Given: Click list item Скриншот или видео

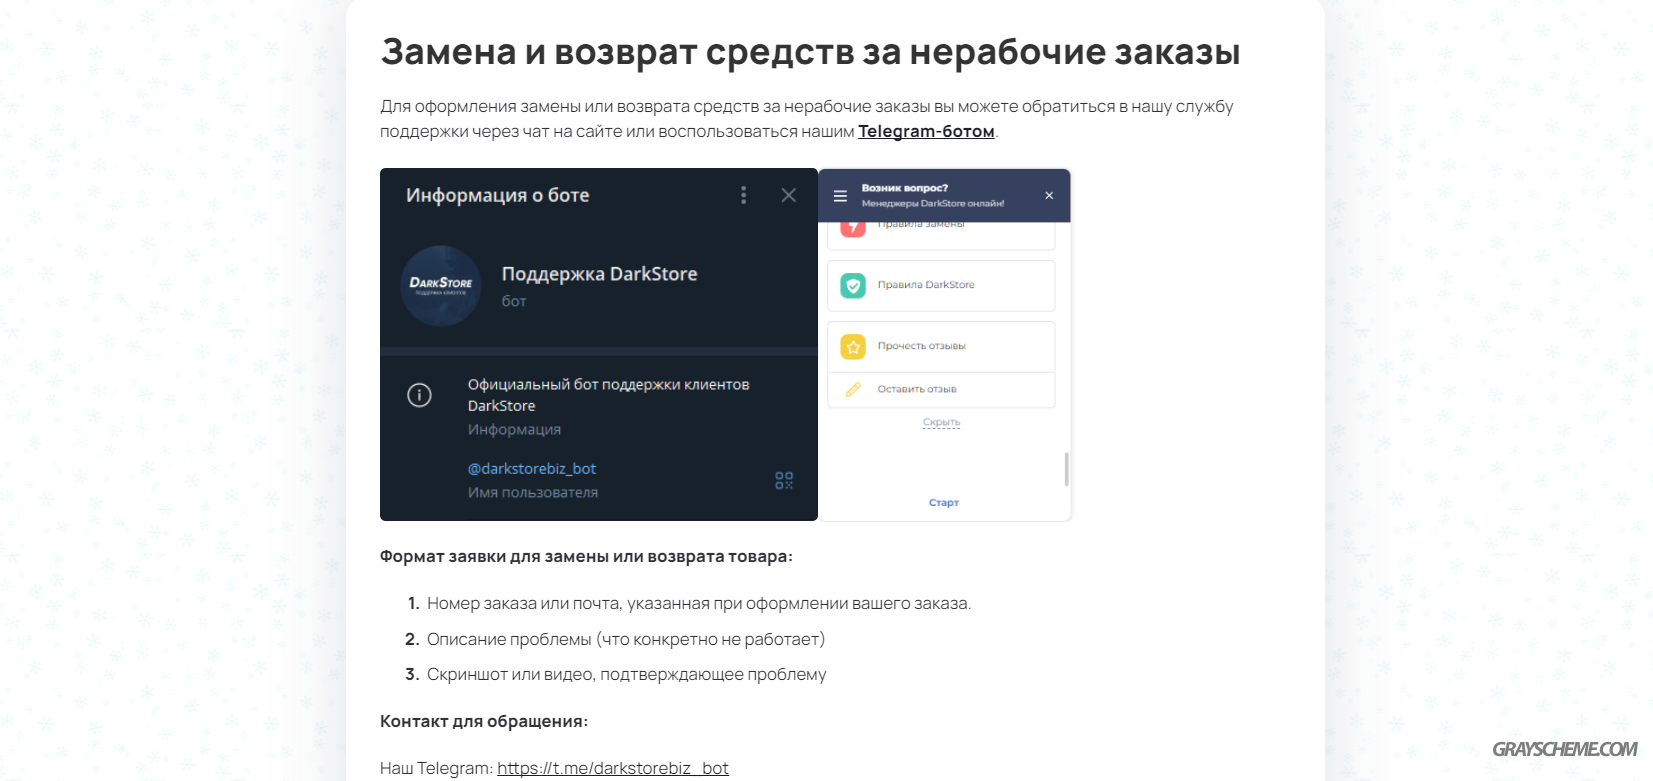Looking at the screenshot, I should pyautogui.click(x=627, y=674).
